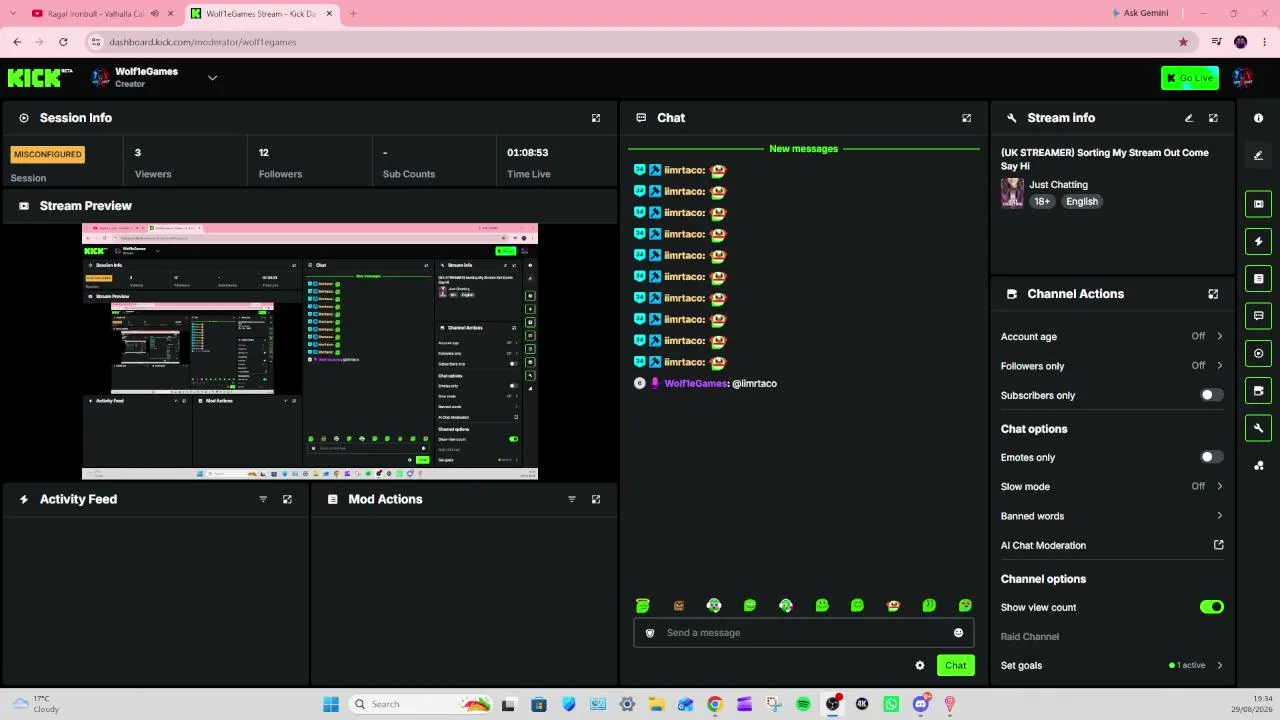Click the browser address bar URL
This screenshot has width=1280, height=720.
click(x=203, y=42)
